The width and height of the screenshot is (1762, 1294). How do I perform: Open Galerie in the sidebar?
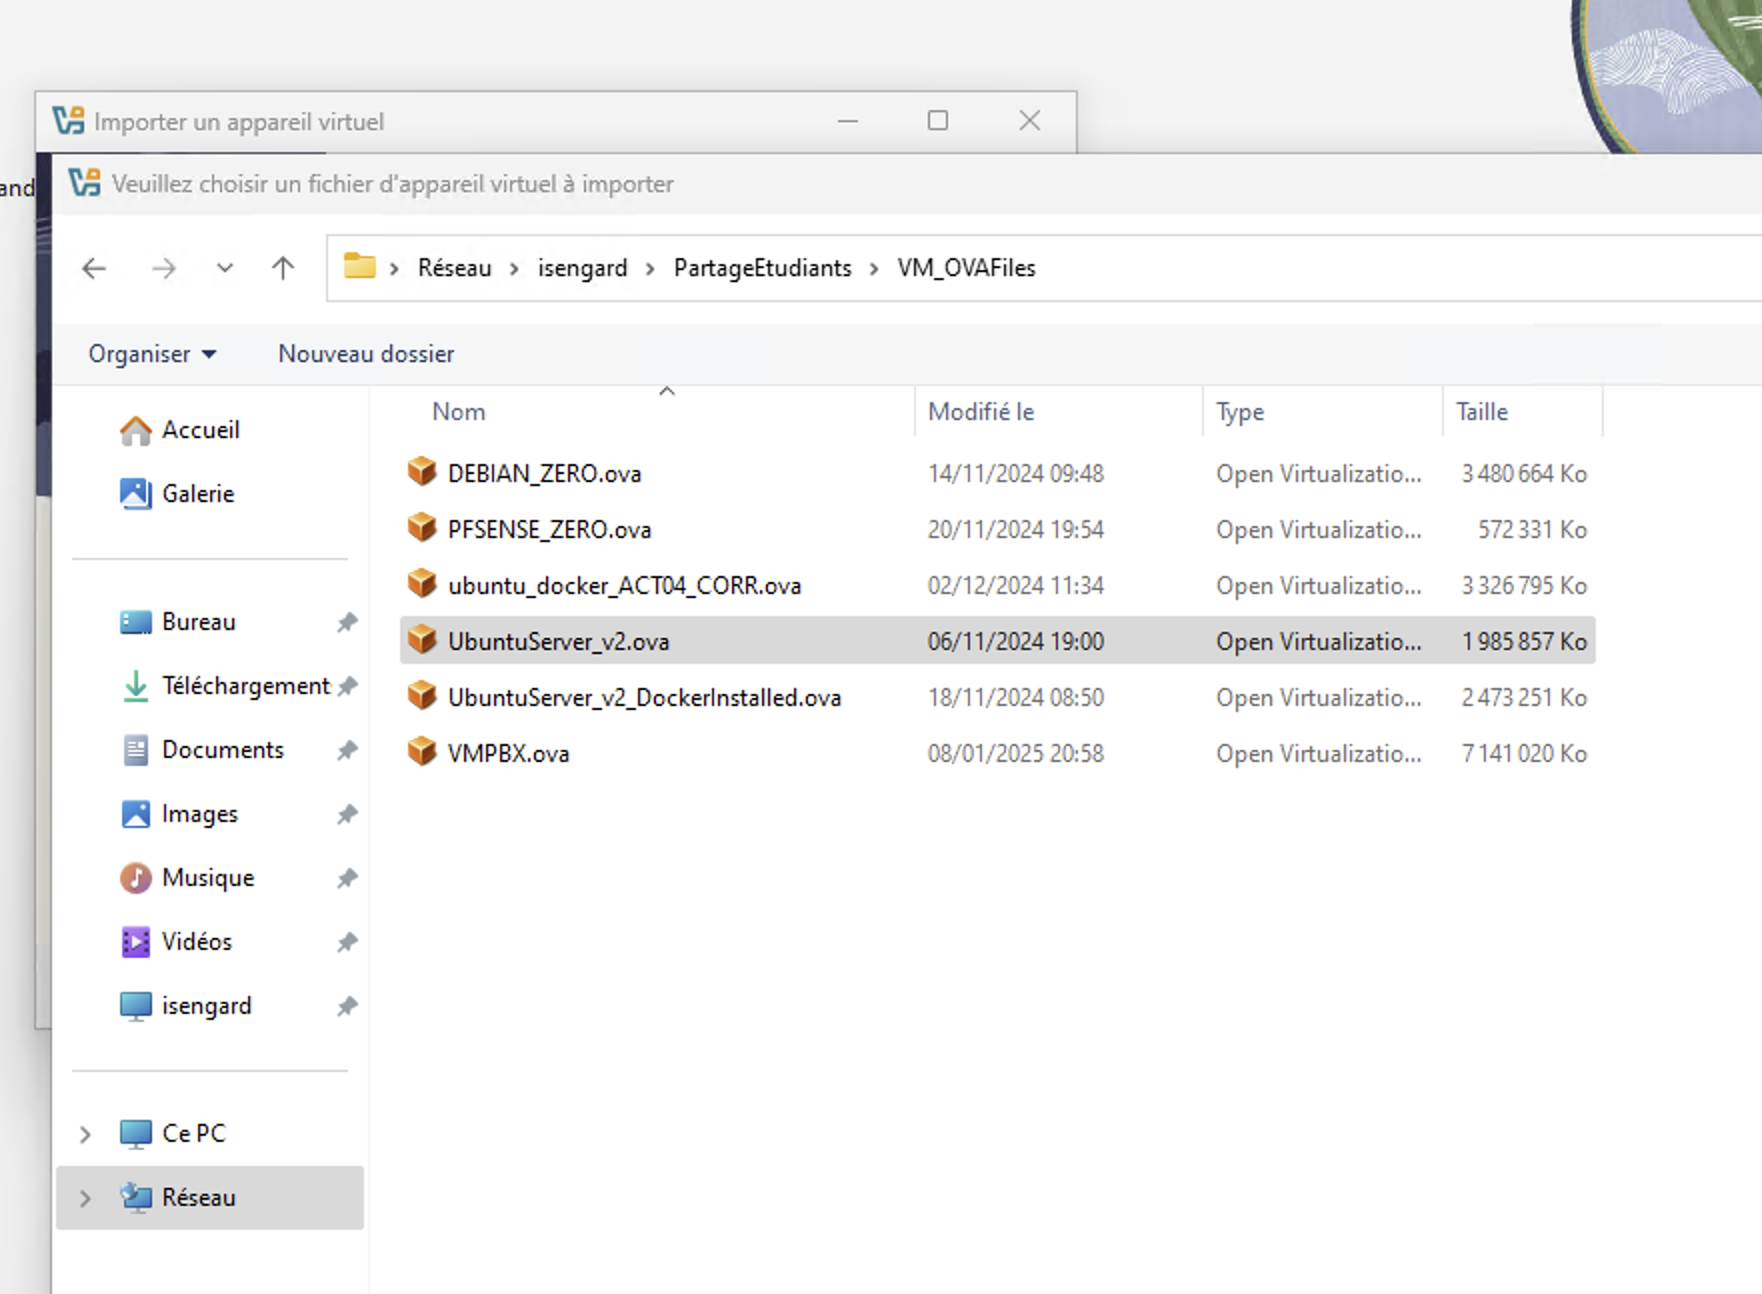pos(197,494)
